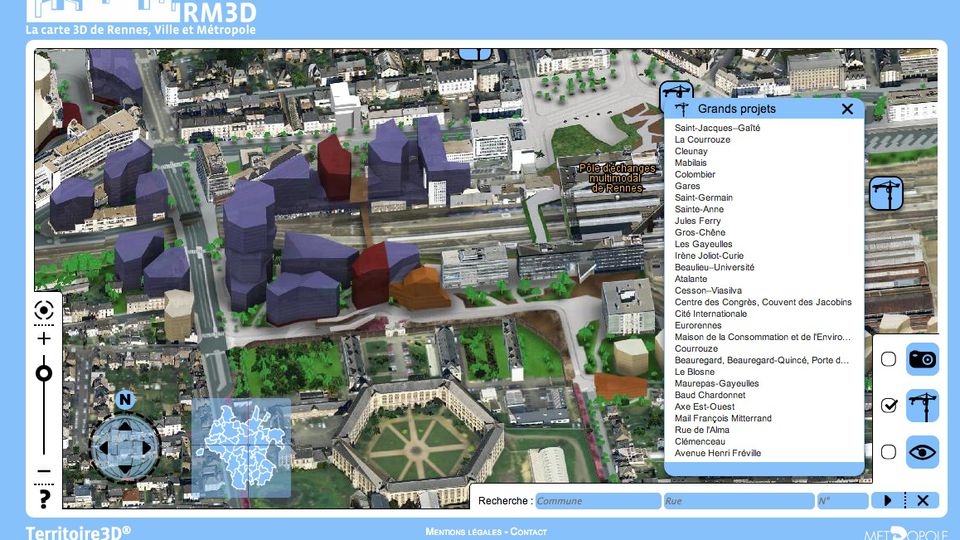Click the crane marker right of the project list

click(x=886, y=193)
